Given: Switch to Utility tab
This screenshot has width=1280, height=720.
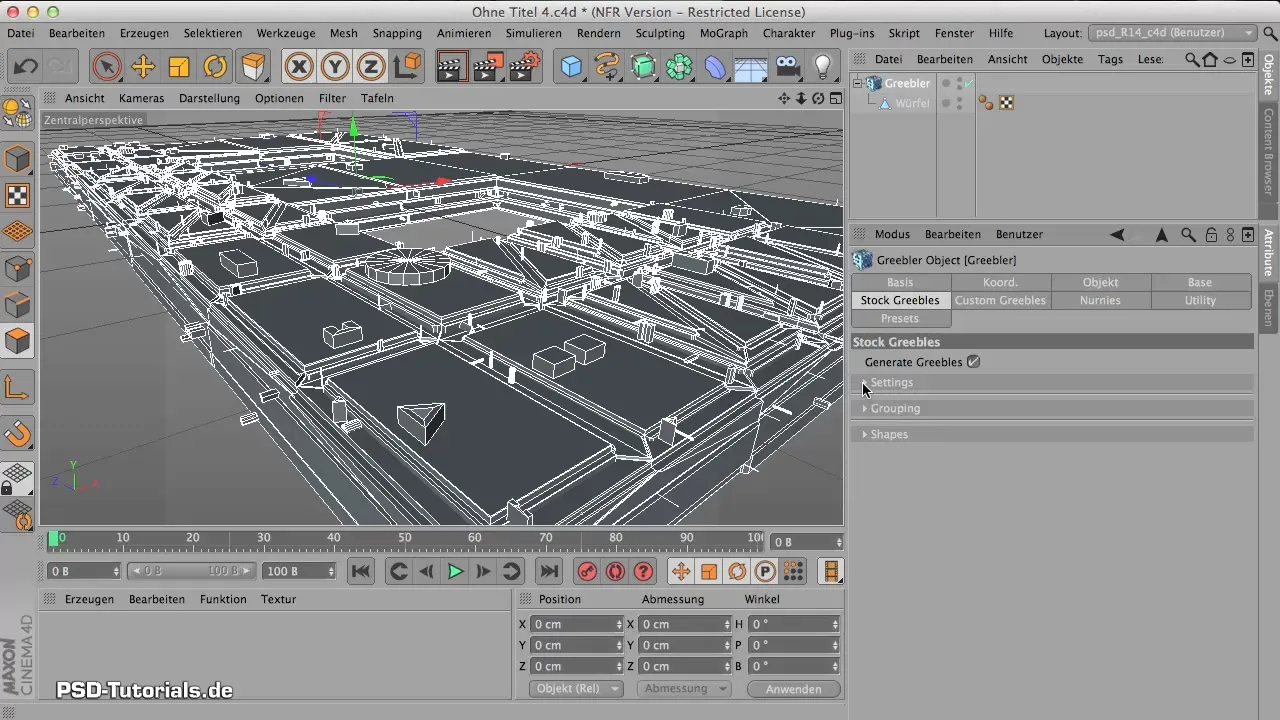Looking at the screenshot, I should tap(1201, 300).
